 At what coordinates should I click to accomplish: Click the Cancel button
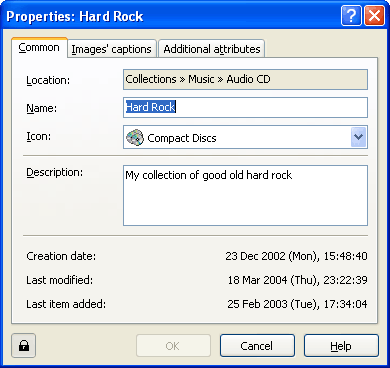[x=257, y=346]
